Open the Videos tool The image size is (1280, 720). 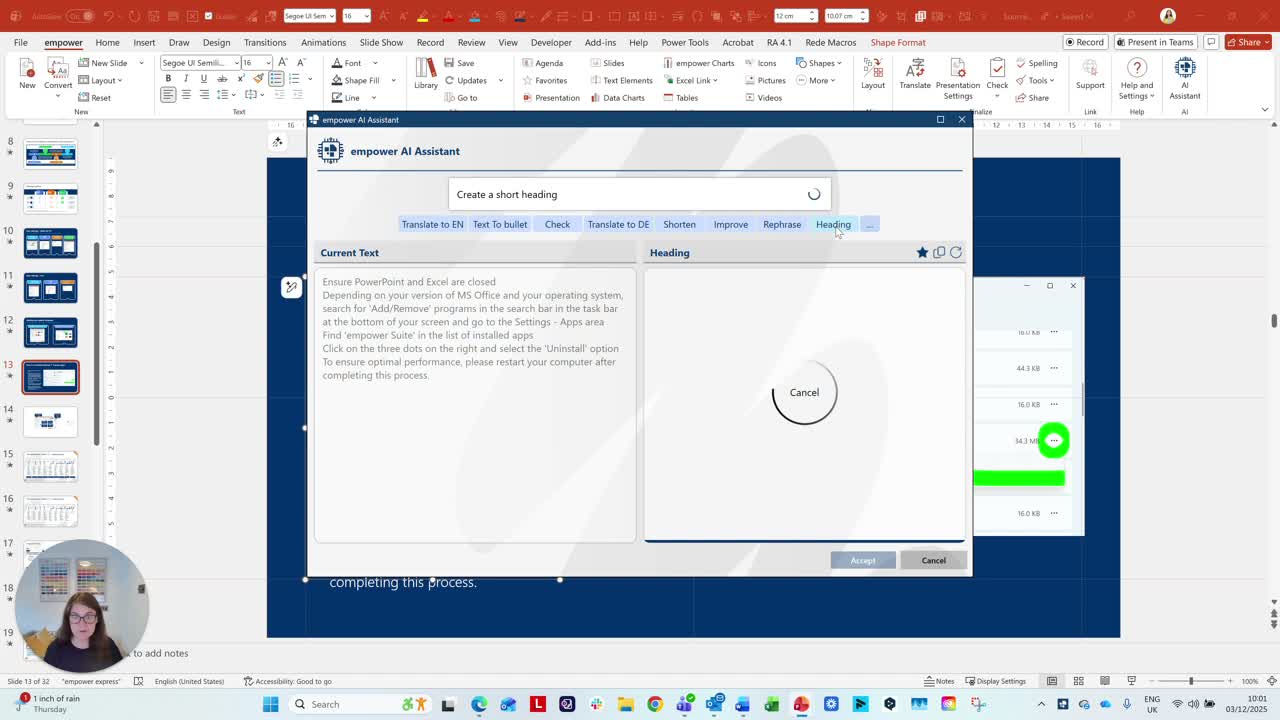[763, 97]
